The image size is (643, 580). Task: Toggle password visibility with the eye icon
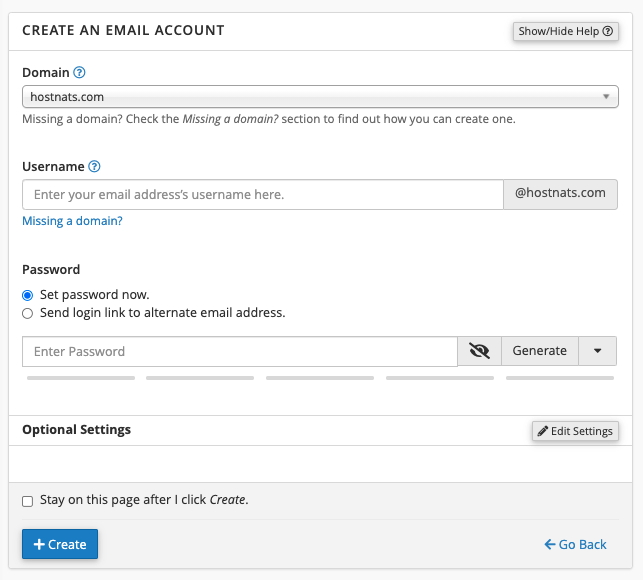pos(479,351)
